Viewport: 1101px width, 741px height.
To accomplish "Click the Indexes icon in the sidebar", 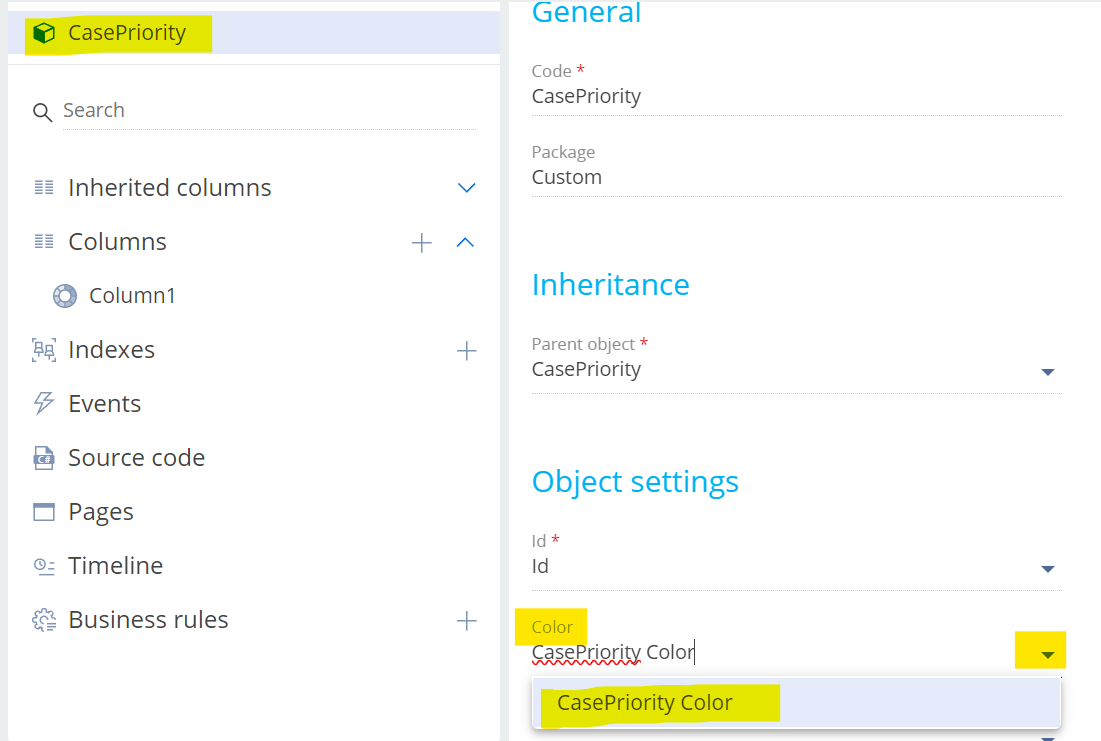I will tap(41, 349).
